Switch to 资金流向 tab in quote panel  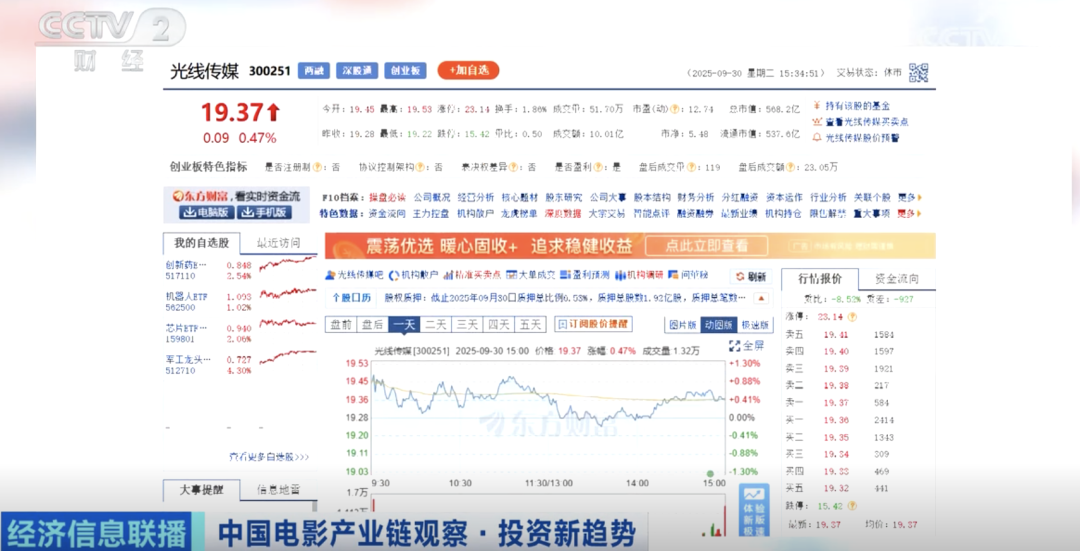pos(897,279)
